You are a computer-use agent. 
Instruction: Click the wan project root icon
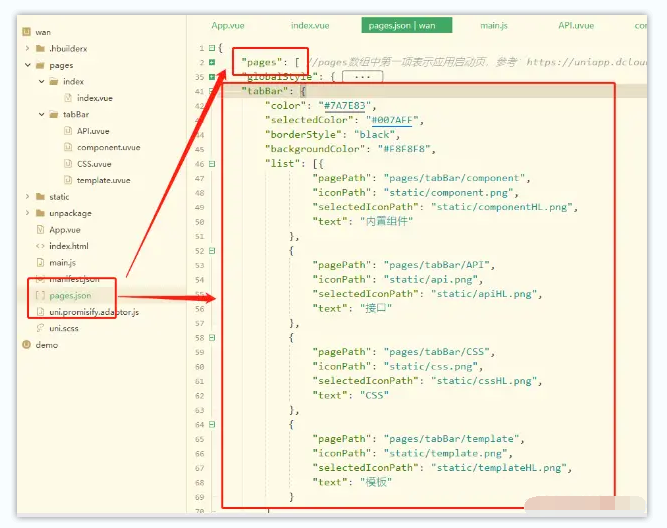[26, 32]
